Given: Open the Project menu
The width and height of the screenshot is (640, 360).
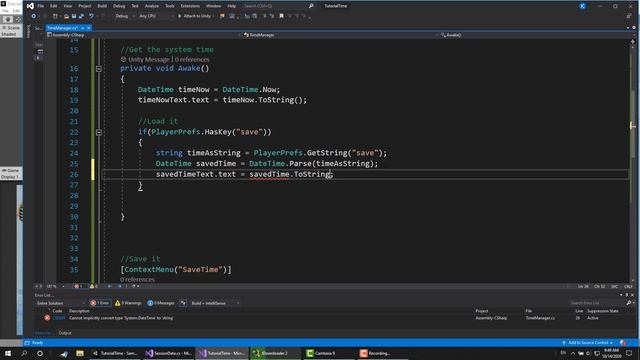Looking at the screenshot, I should coord(84,6).
